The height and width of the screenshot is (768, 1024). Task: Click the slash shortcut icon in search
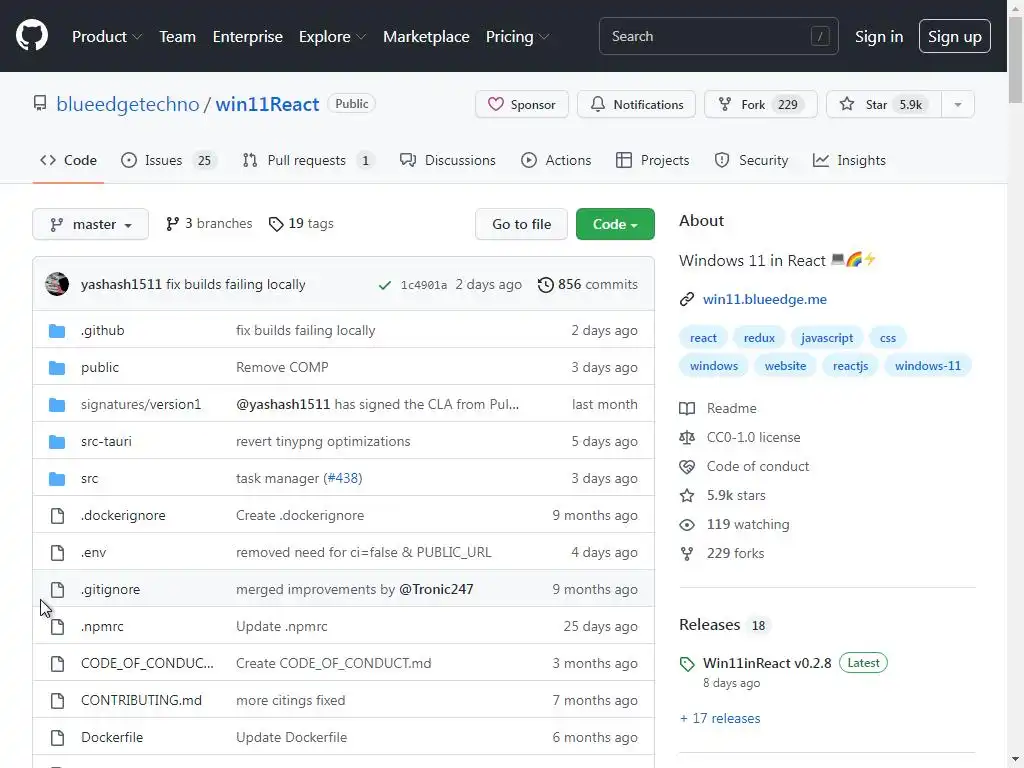[820, 37]
